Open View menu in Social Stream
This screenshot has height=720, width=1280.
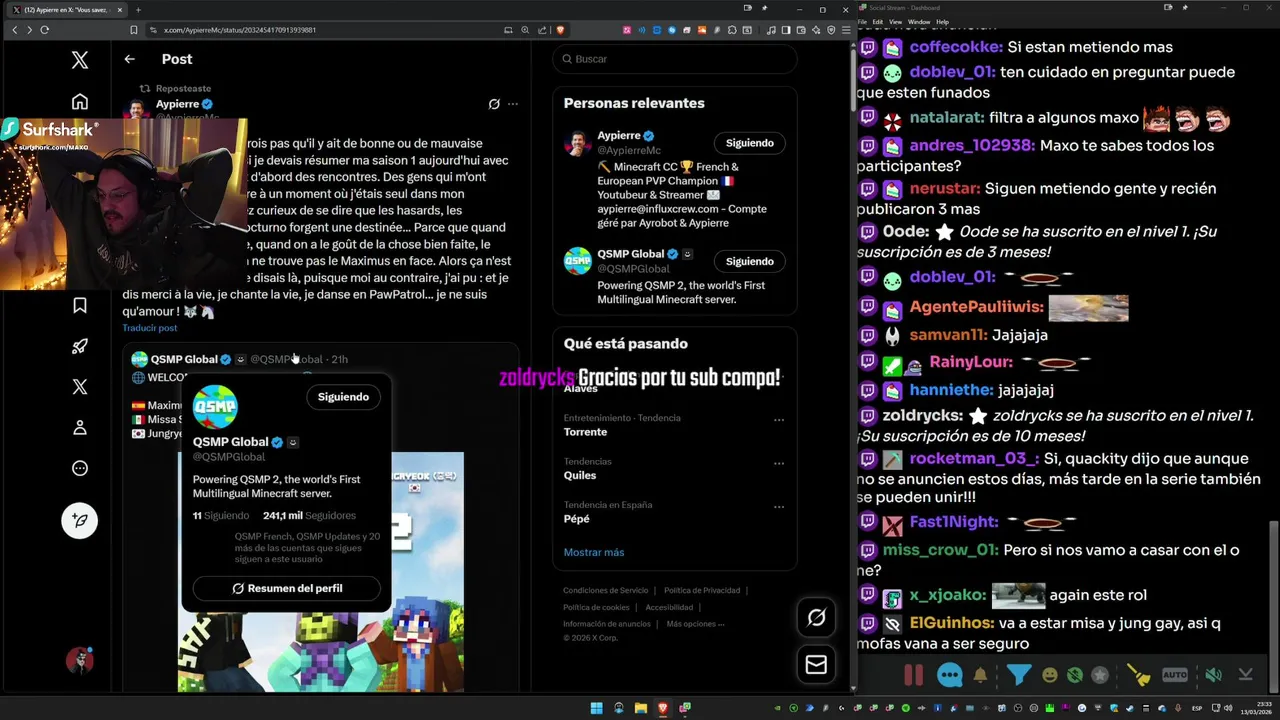pyautogui.click(x=895, y=21)
